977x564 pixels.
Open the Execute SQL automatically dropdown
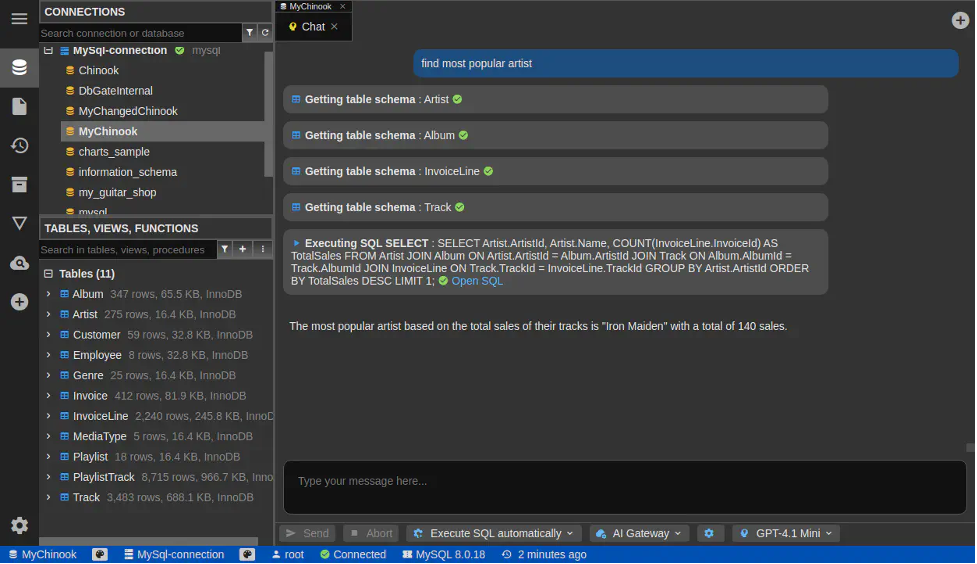click(494, 533)
